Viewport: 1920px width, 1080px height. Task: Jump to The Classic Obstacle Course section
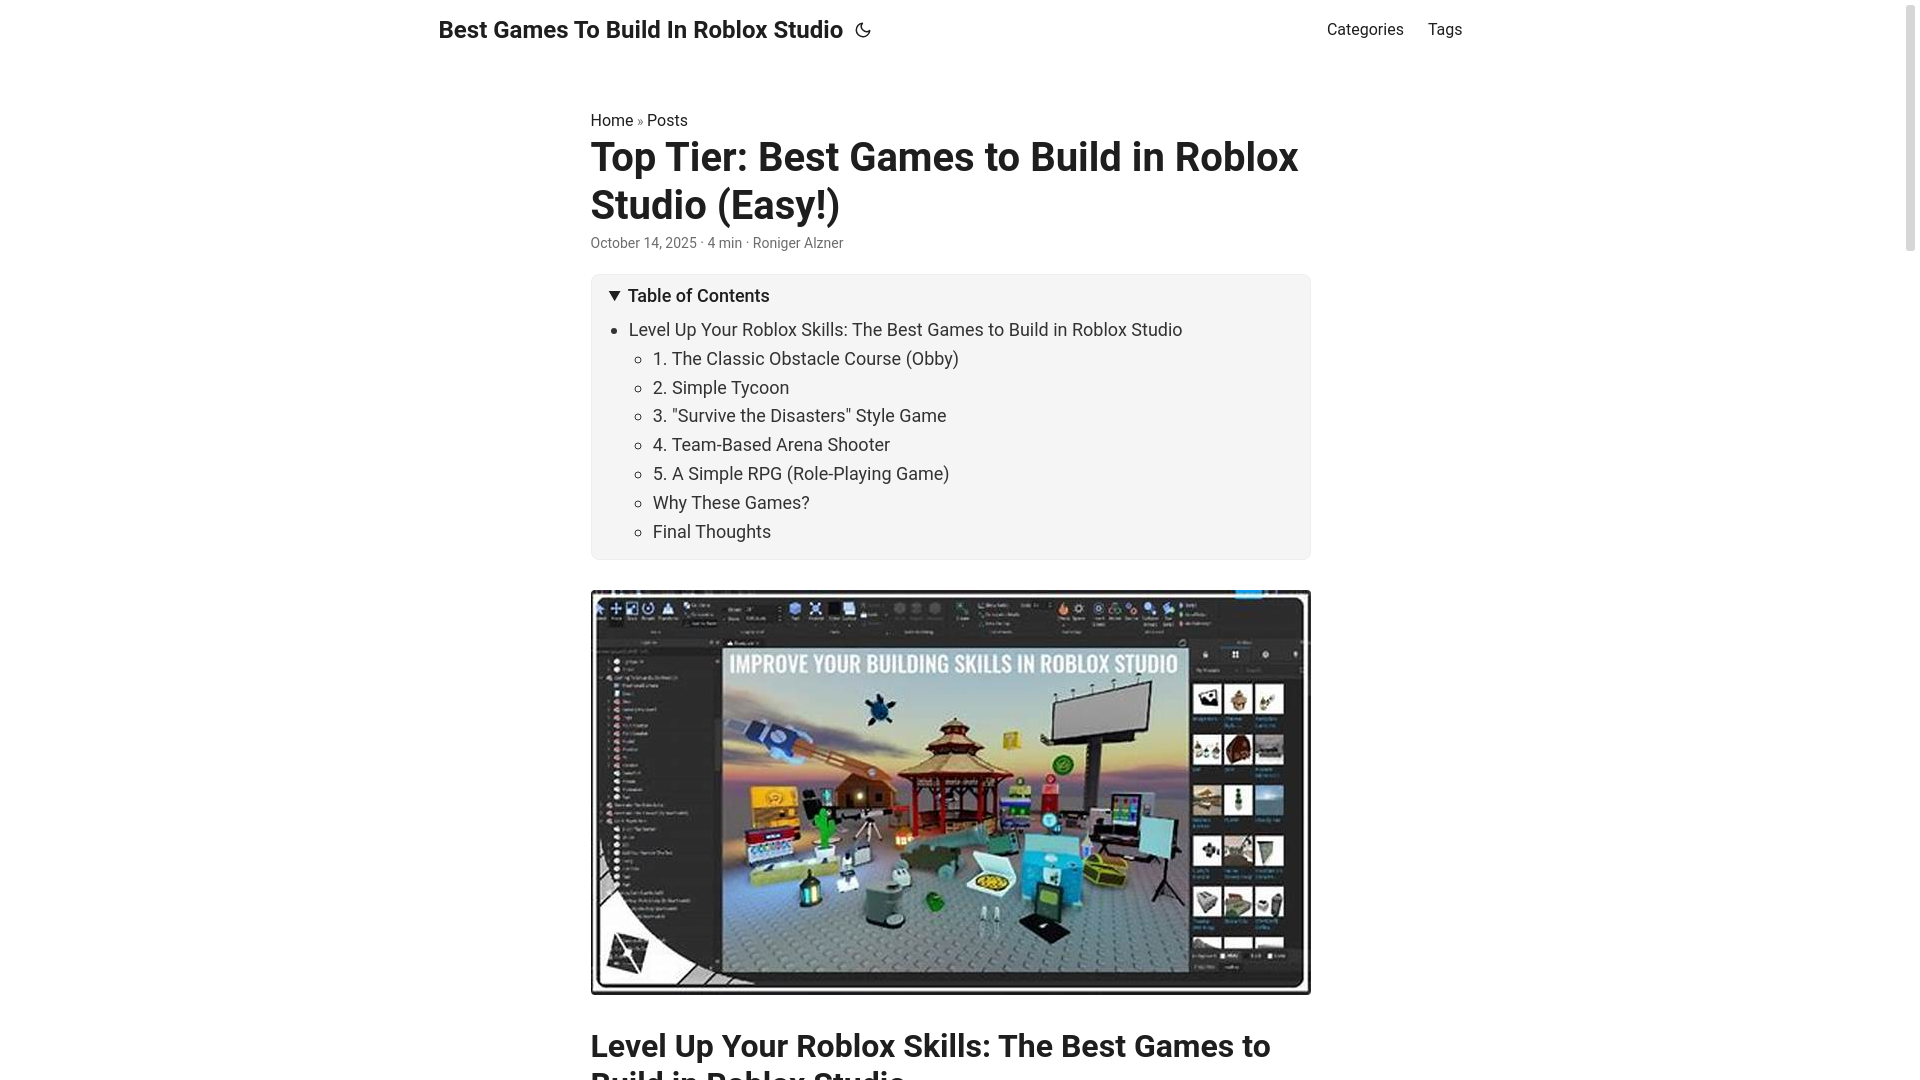pos(805,359)
